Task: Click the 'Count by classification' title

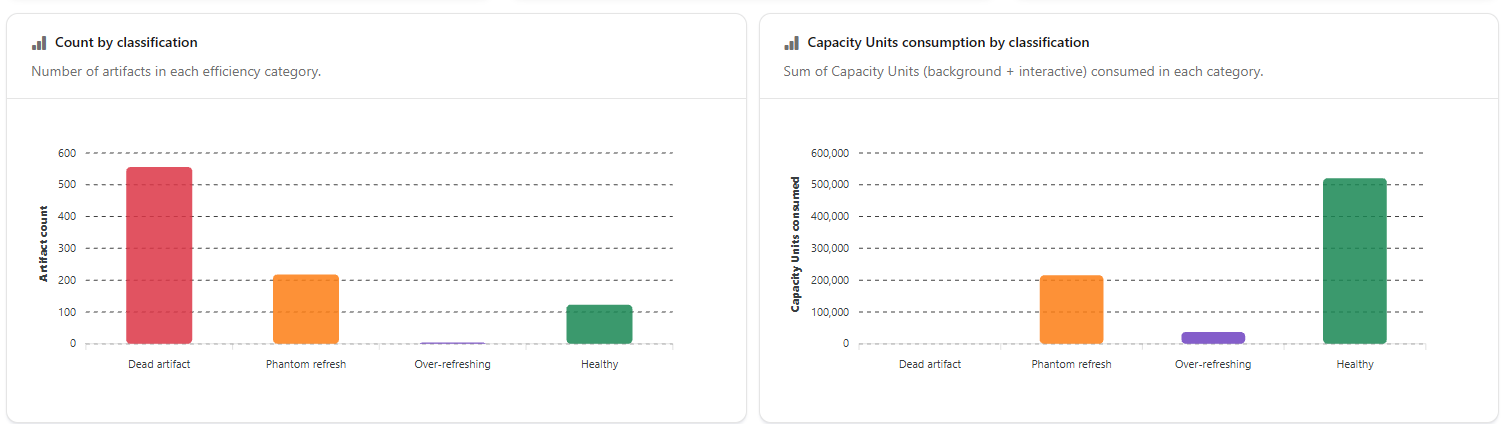Action: pyautogui.click(x=127, y=43)
